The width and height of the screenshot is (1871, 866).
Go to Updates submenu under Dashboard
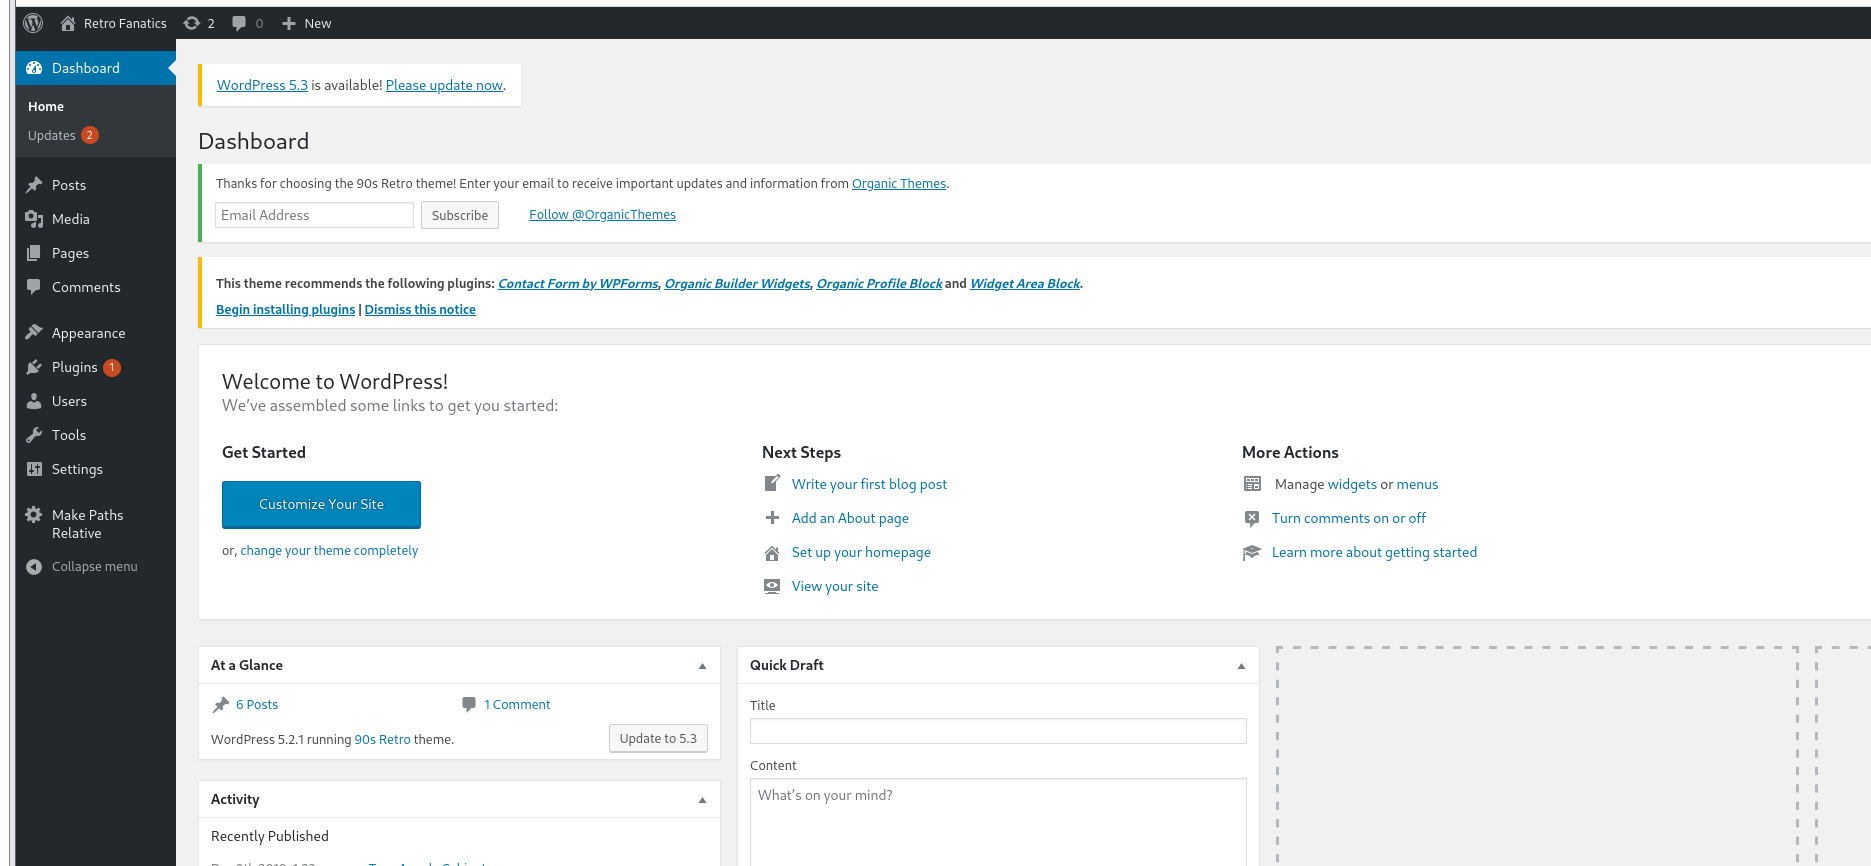click(52, 135)
